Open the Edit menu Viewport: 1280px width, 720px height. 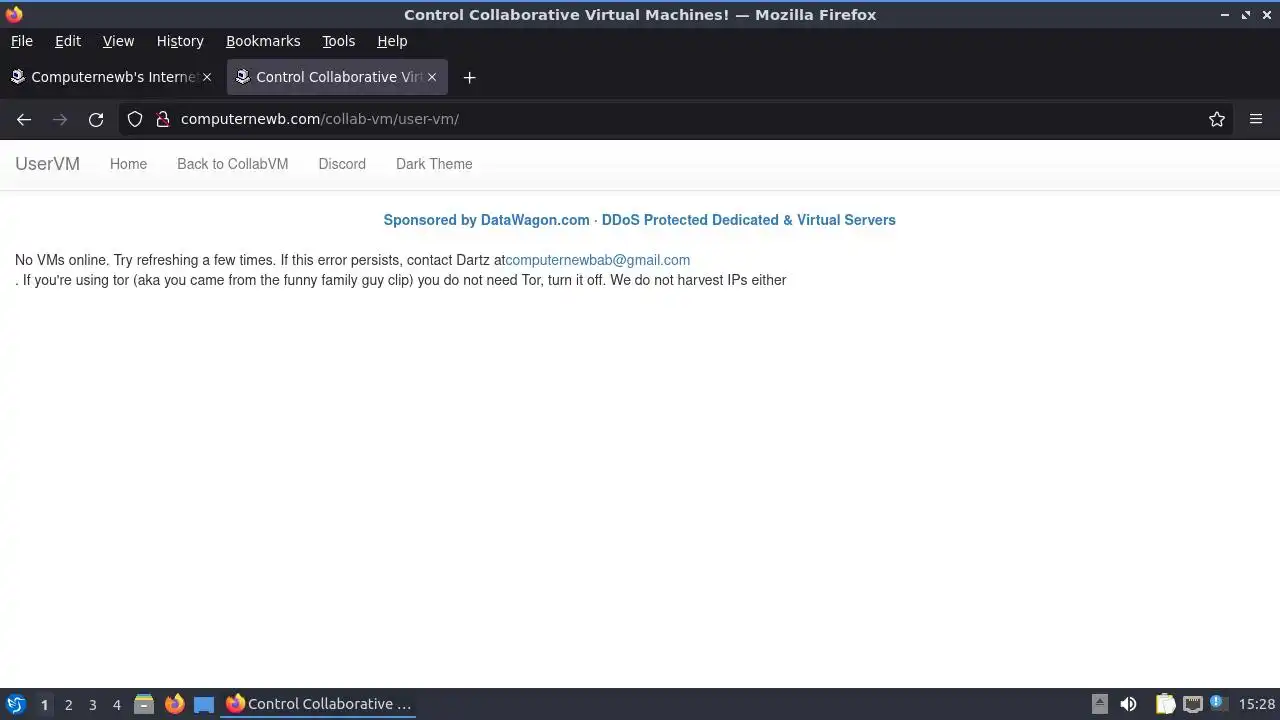point(68,41)
